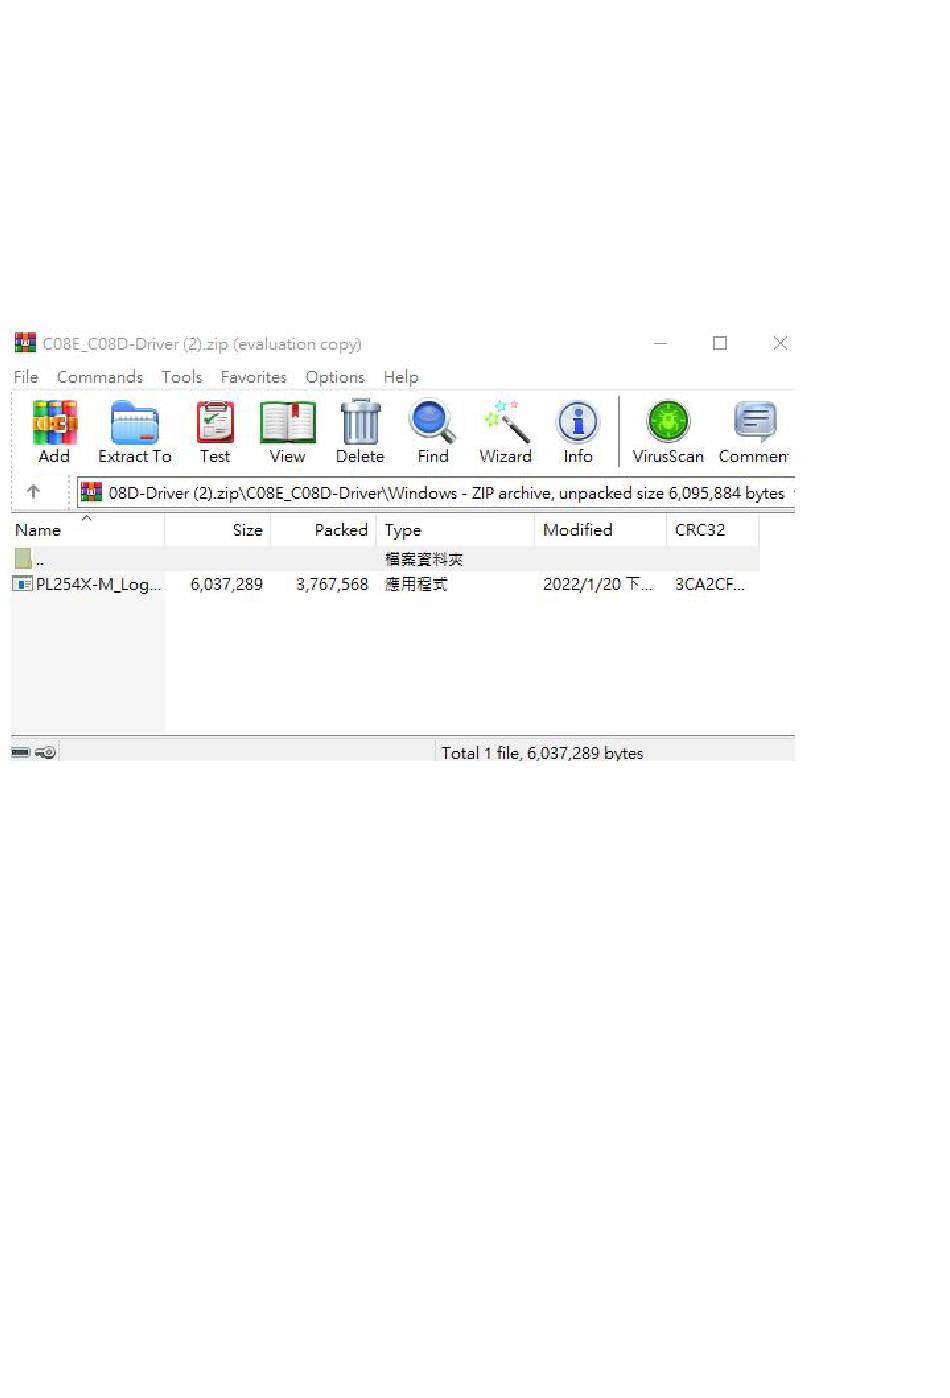This screenshot has height=1398, width=950.
Task: Sort by the Size column header
Action: 218,530
